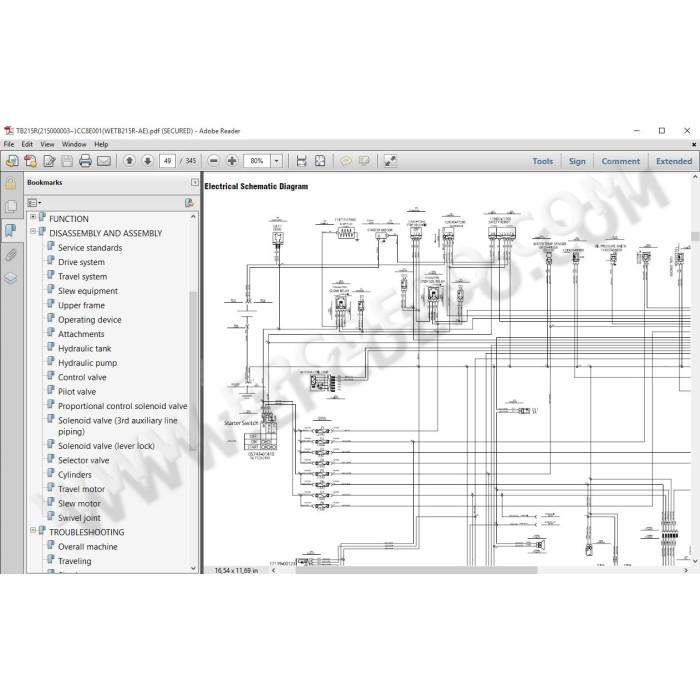Image resolution: width=700 pixels, height=700 pixels.
Task: Open the Control valve bookmark
Action: 82,377
